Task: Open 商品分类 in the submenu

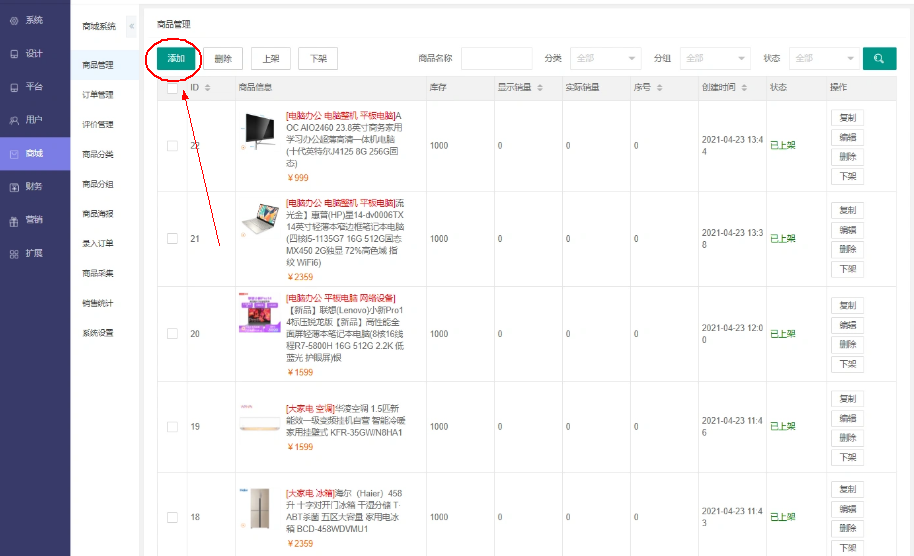Action: pyautogui.click(x=98, y=154)
